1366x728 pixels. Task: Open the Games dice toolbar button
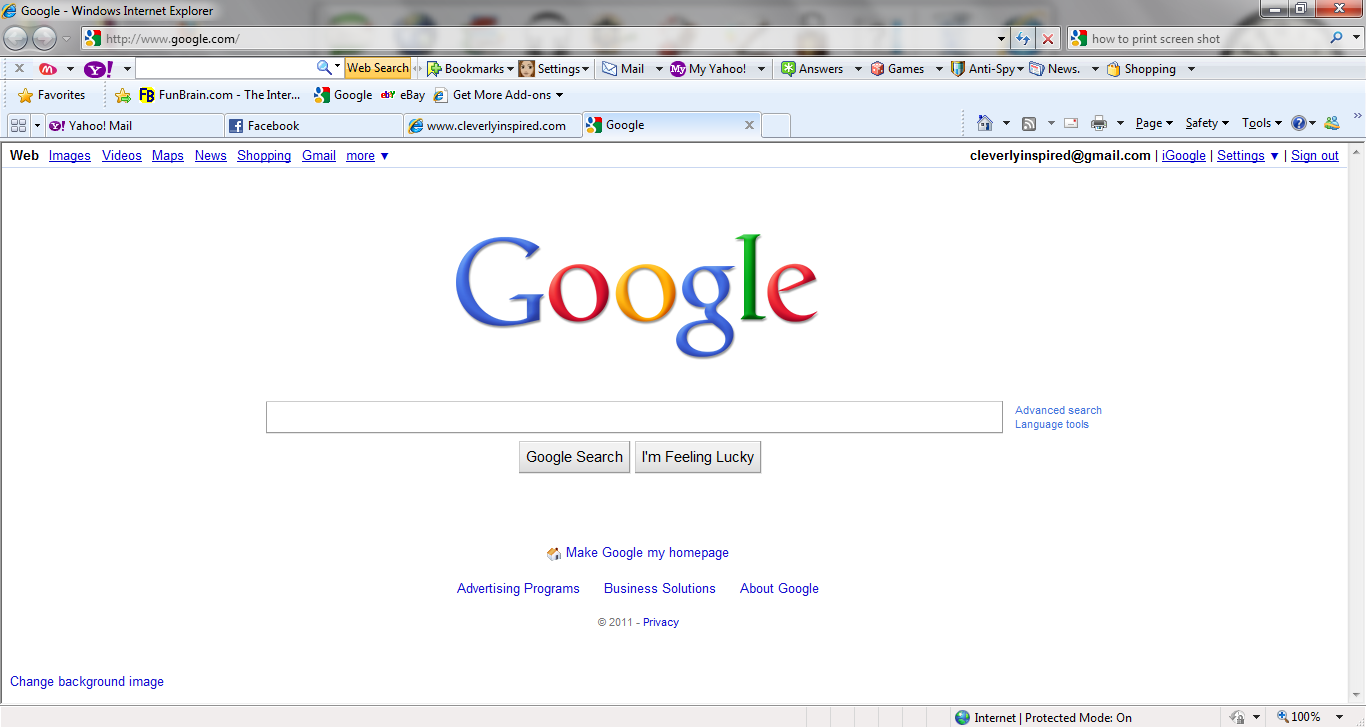point(898,69)
